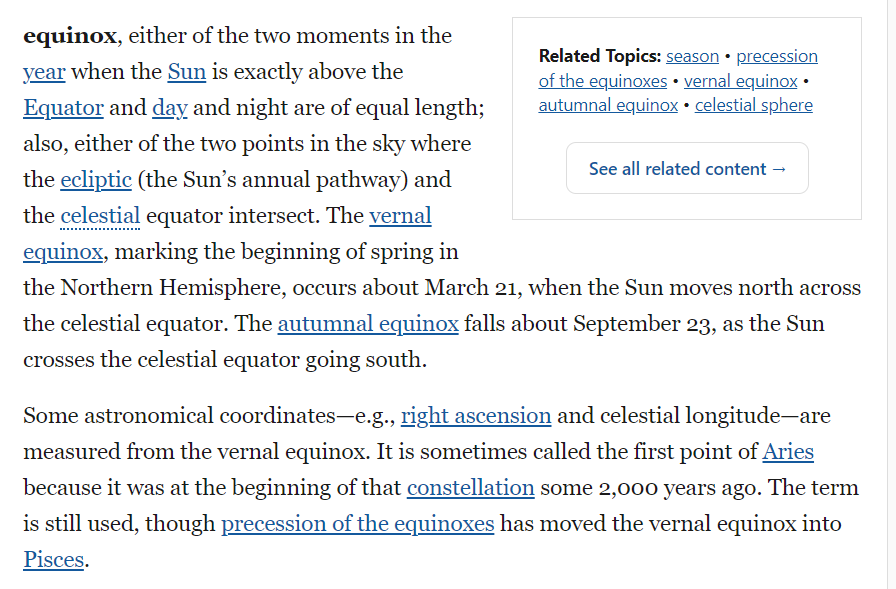The height and width of the screenshot is (589, 896).
Task: Click the 'Sun' hyperlink
Action: click(186, 72)
